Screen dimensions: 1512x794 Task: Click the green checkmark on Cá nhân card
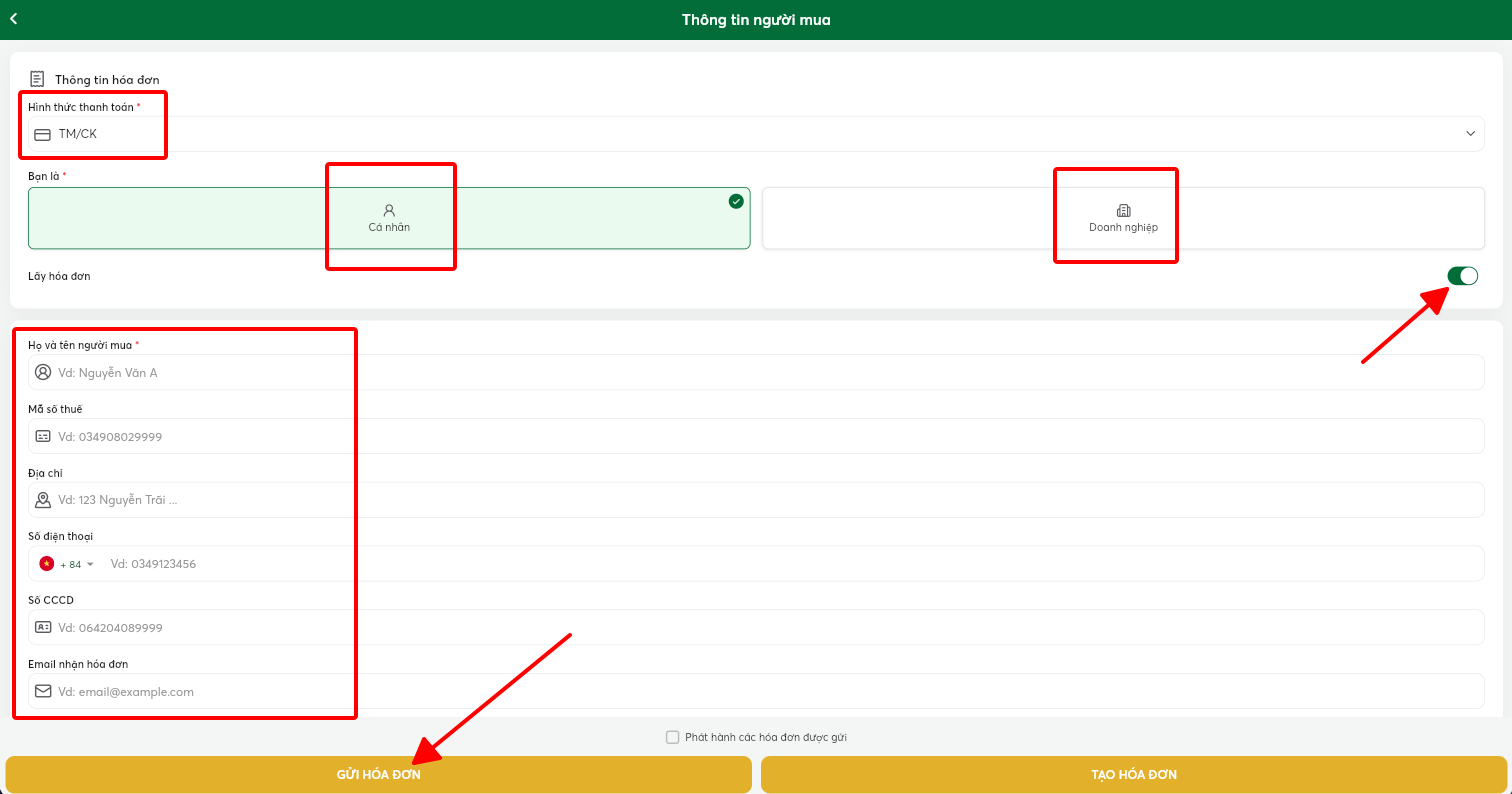pyautogui.click(x=736, y=201)
